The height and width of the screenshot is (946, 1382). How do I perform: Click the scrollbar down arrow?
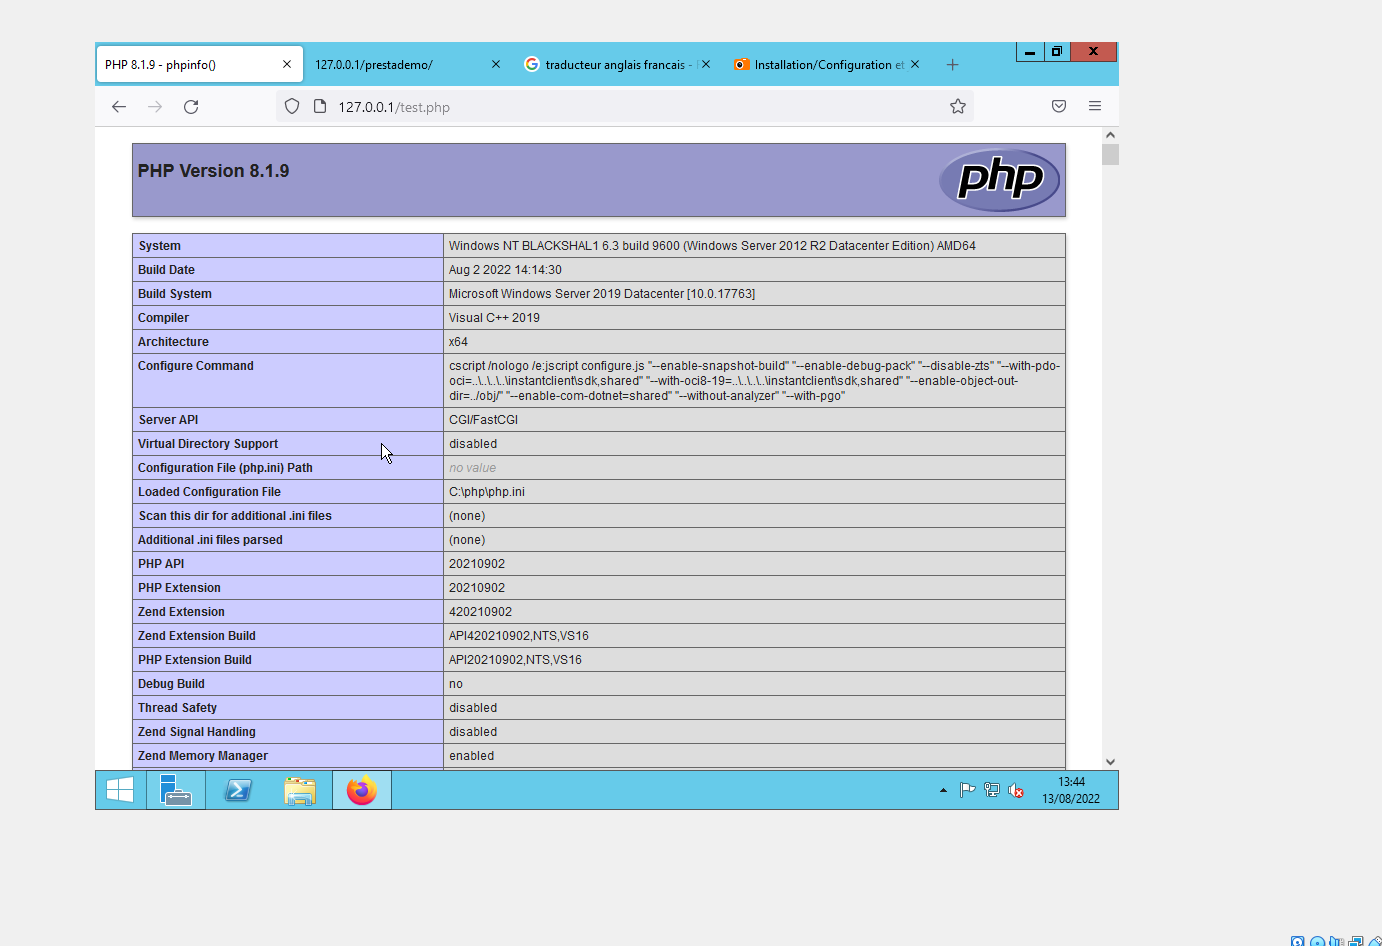click(1110, 762)
